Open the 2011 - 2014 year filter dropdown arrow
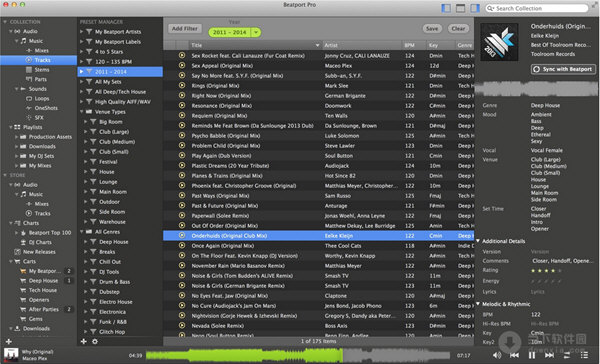Screen dimensions: 600x364 256,33
